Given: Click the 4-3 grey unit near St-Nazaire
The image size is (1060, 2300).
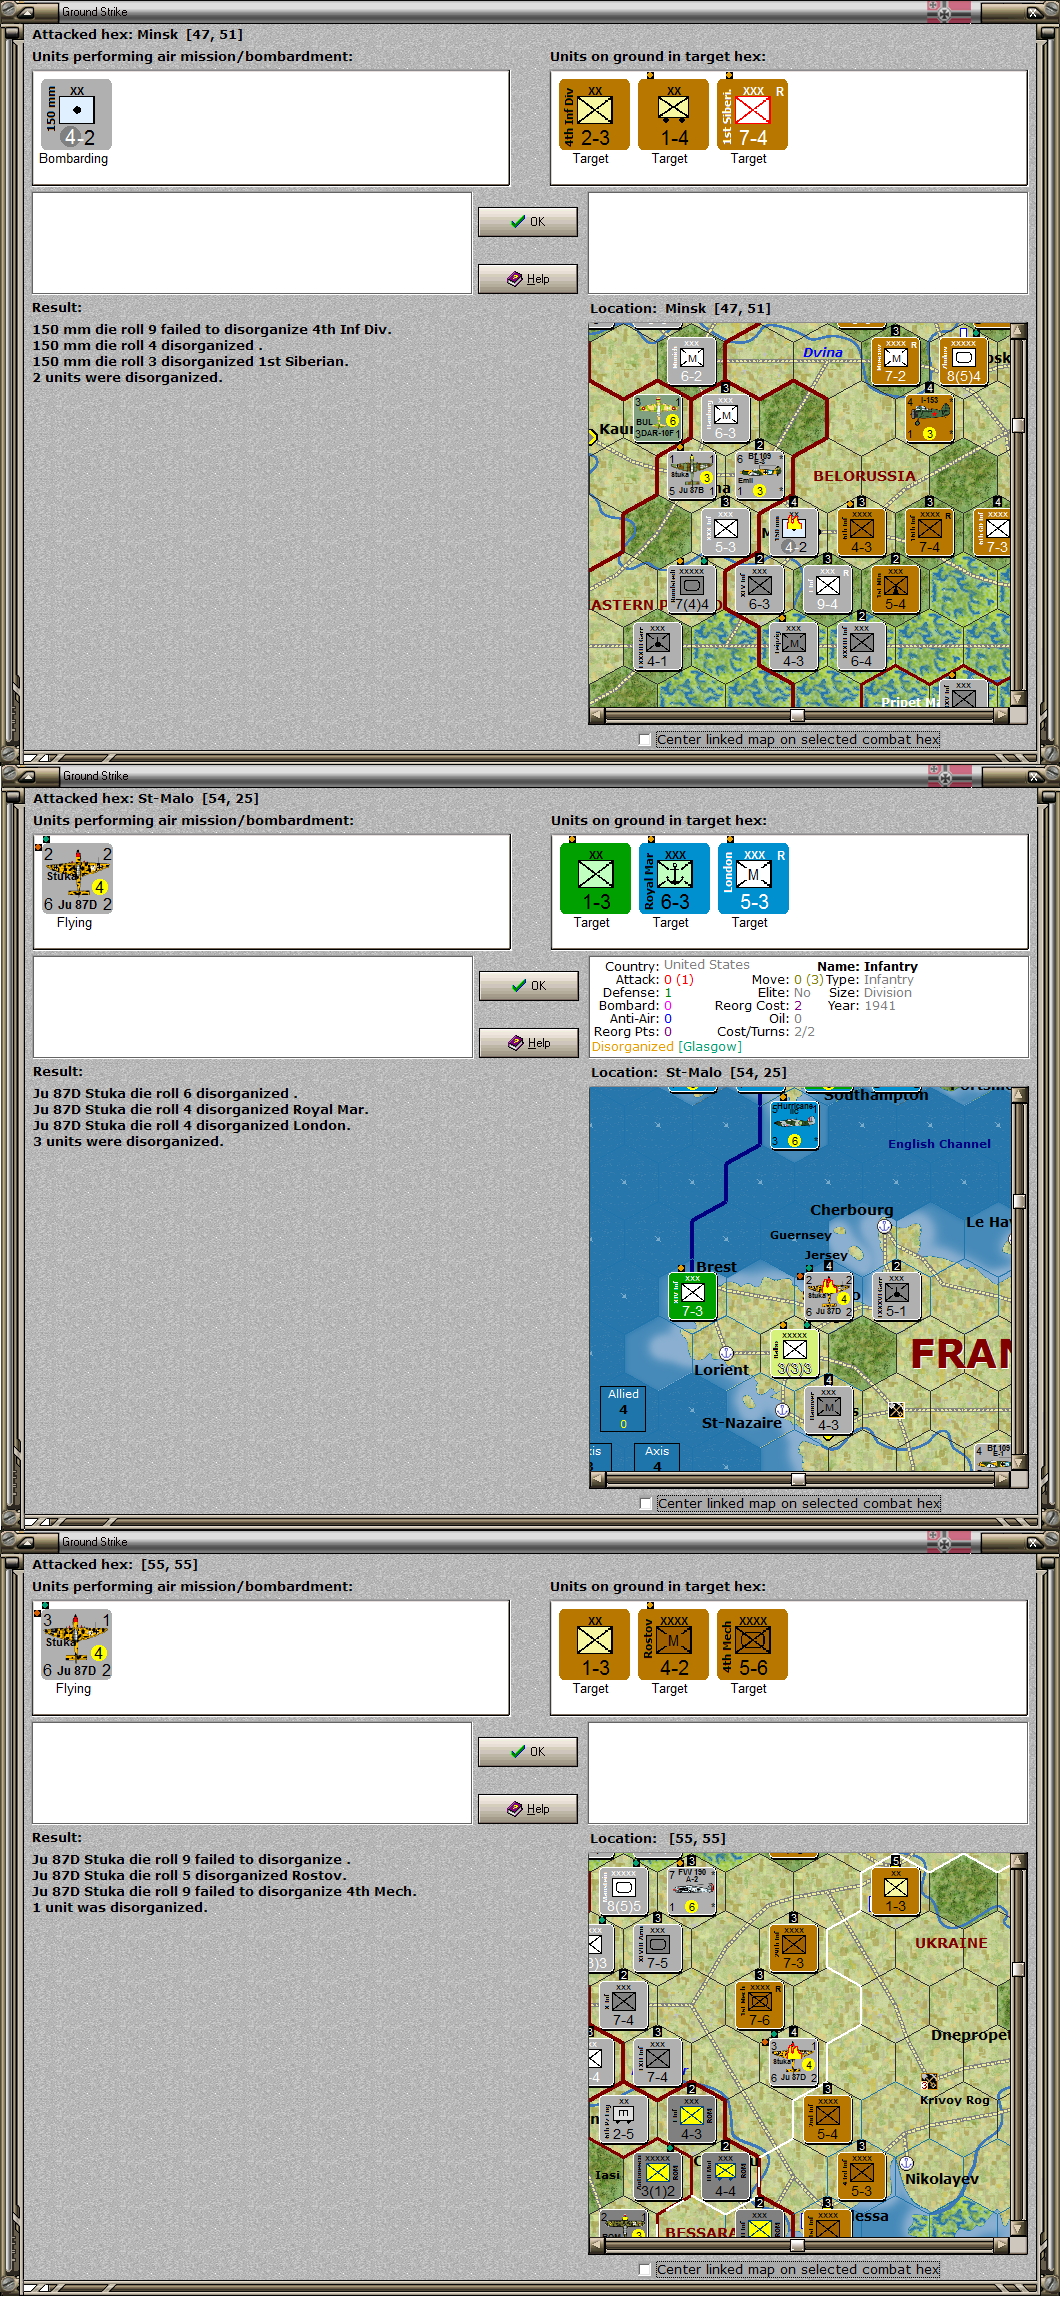Looking at the screenshot, I should [x=829, y=1410].
